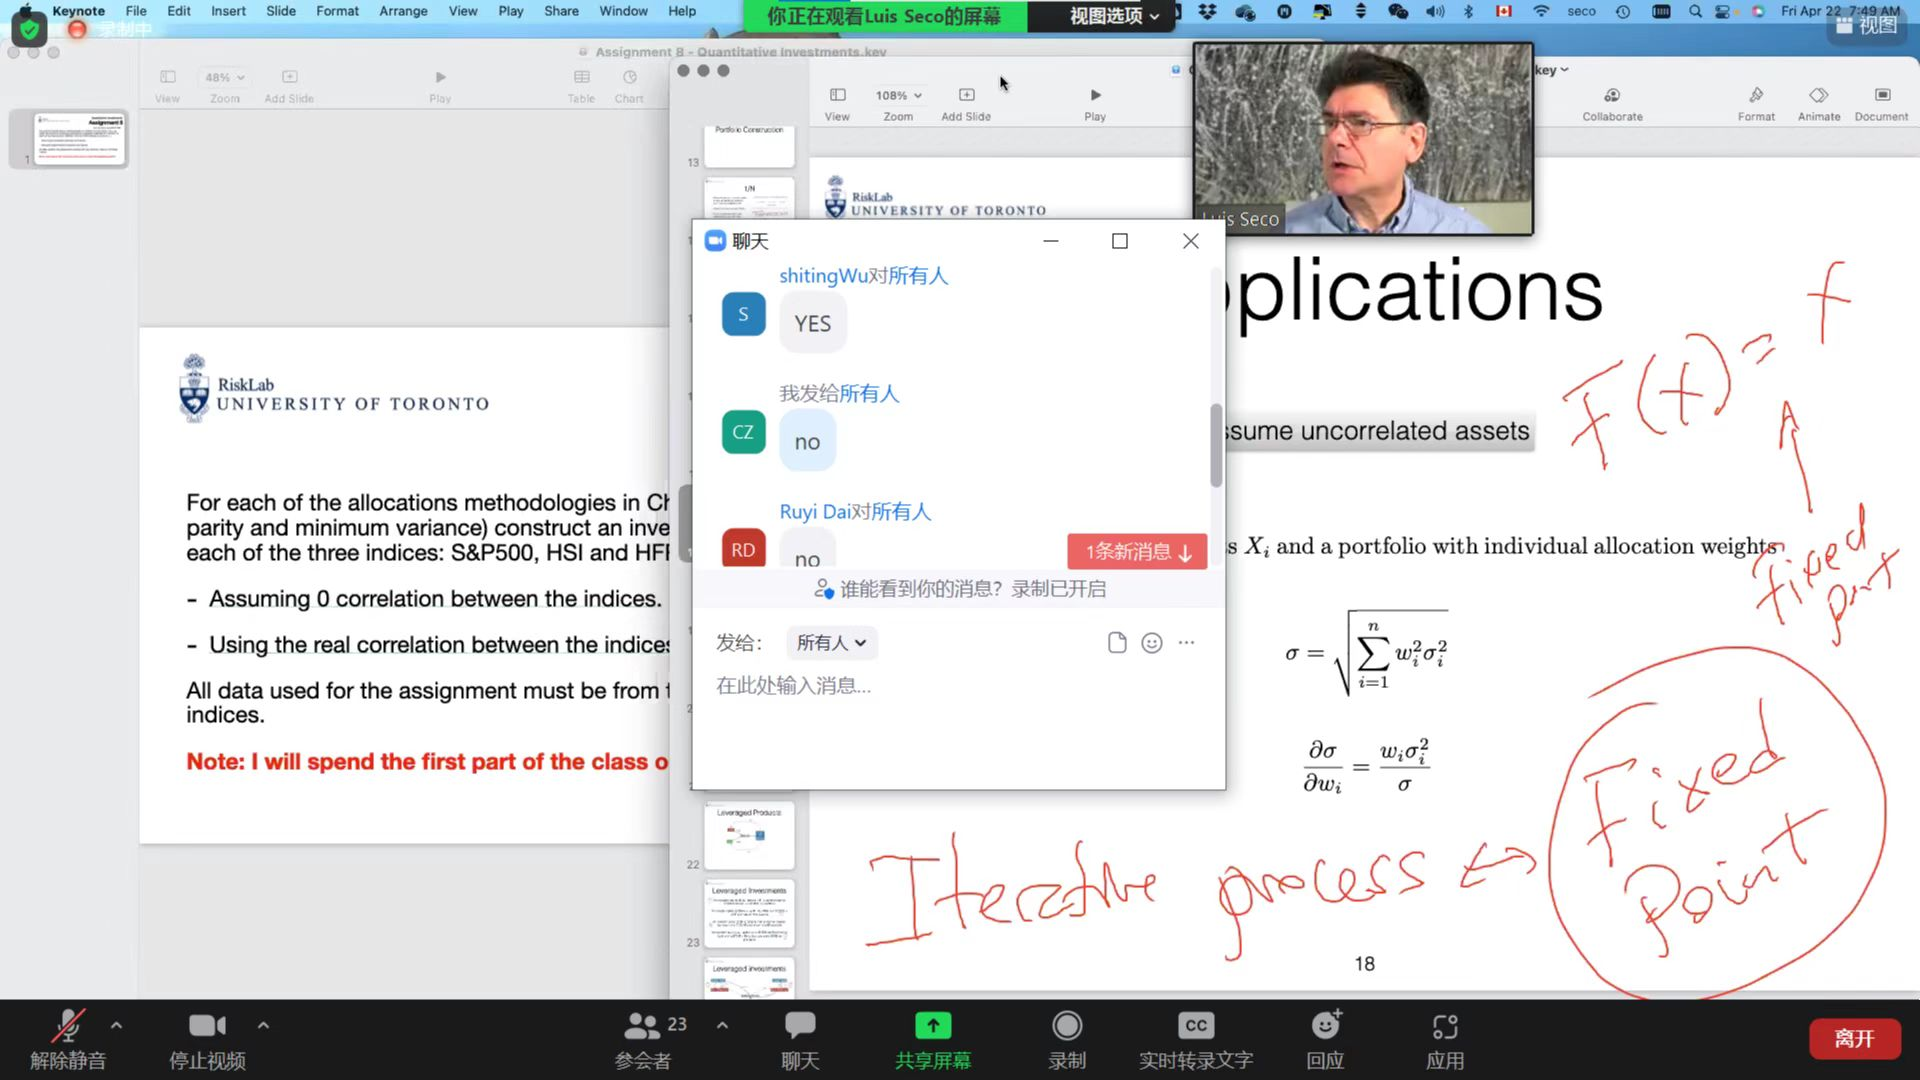Image resolution: width=1920 pixels, height=1080 pixels.
Task: Open the Format menu in Keynote
Action: [337, 11]
